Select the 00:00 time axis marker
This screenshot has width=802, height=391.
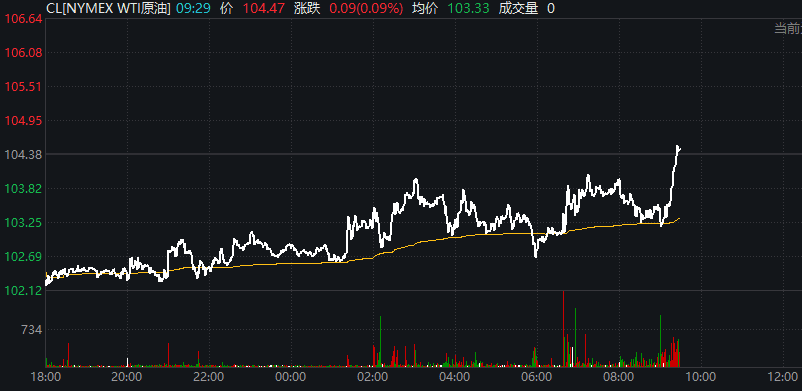point(291,378)
